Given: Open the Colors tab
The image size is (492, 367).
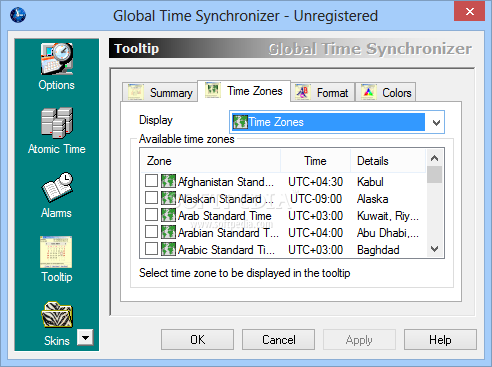Looking at the screenshot, I should 386,92.
